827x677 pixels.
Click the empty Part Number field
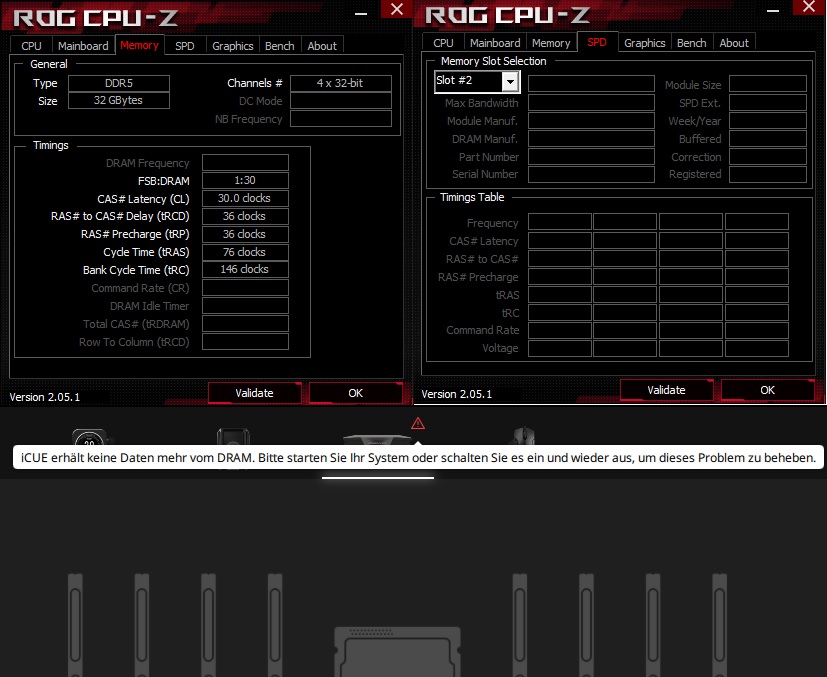pyautogui.click(x=591, y=157)
